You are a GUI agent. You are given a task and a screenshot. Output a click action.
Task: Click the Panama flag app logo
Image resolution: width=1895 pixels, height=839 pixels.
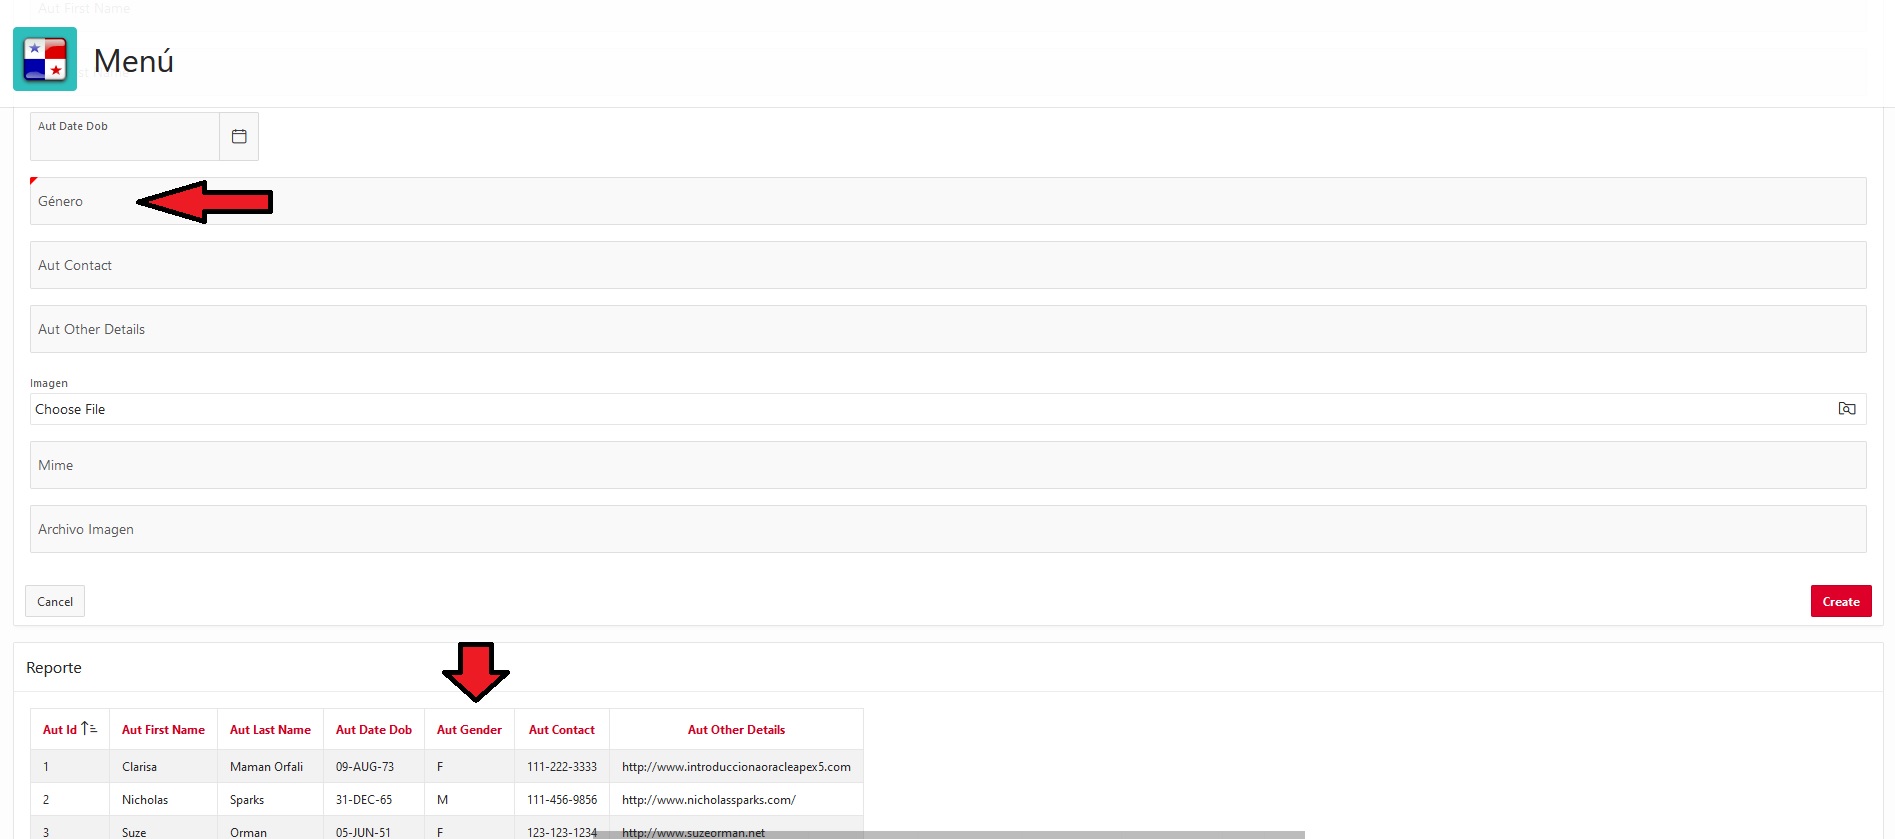[45, 59]
